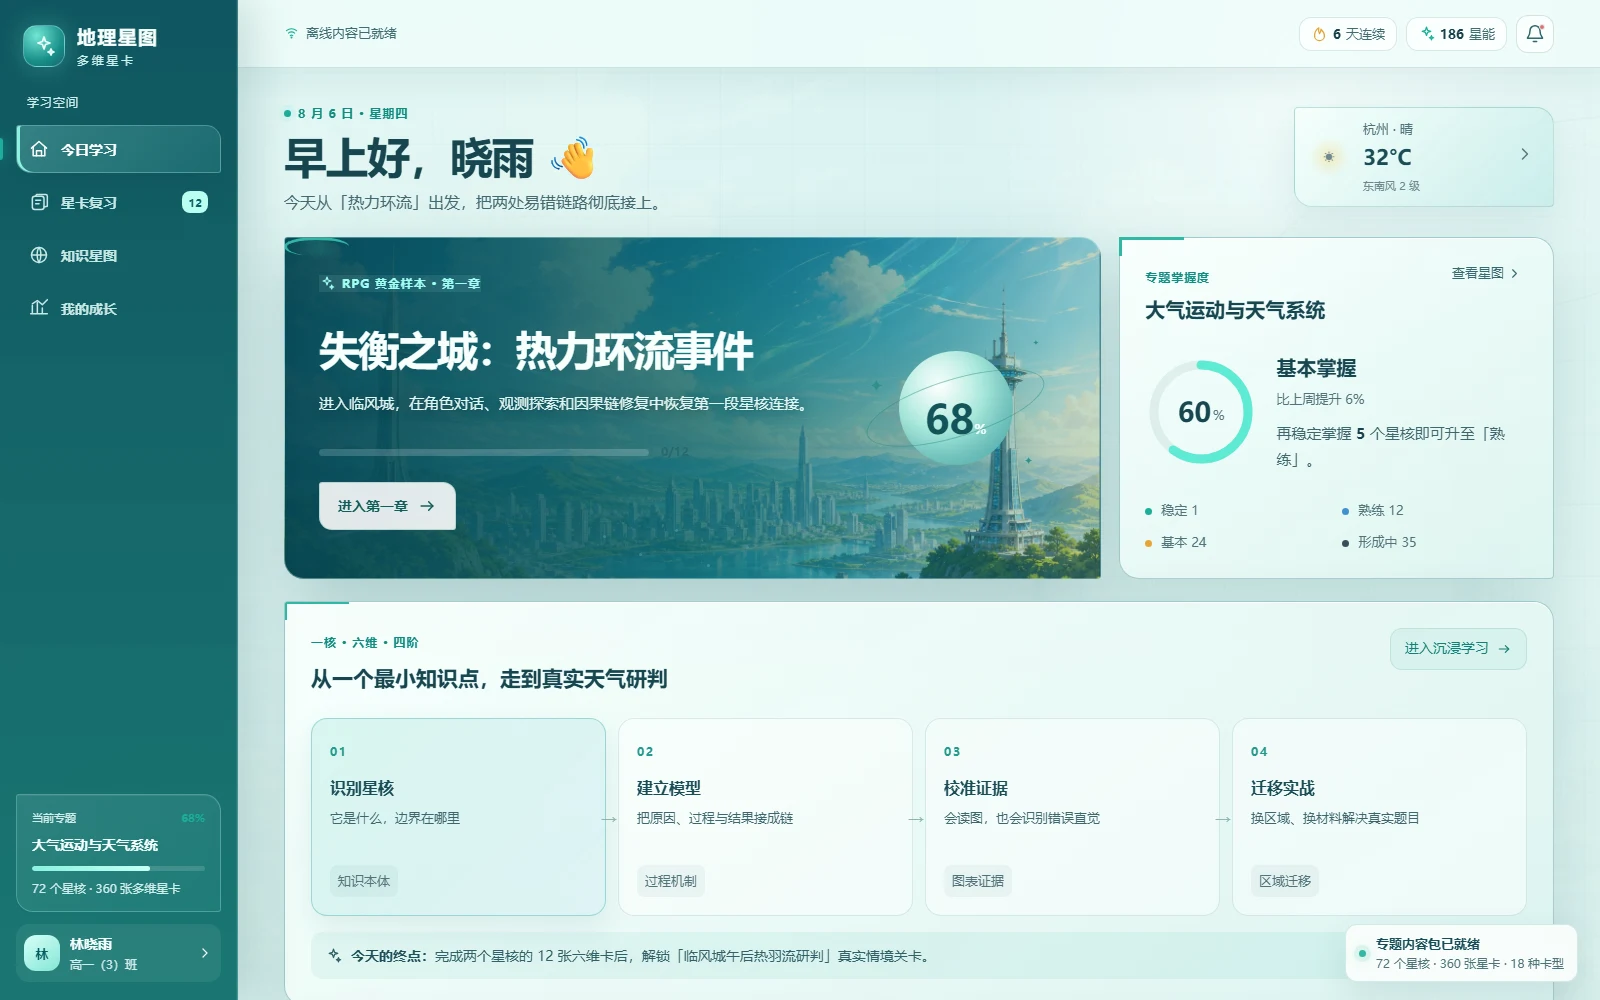This screenshot has height=1000, width=1600.
Task: Click the 稳定 1 legend entry
Action: [1171, 510]
